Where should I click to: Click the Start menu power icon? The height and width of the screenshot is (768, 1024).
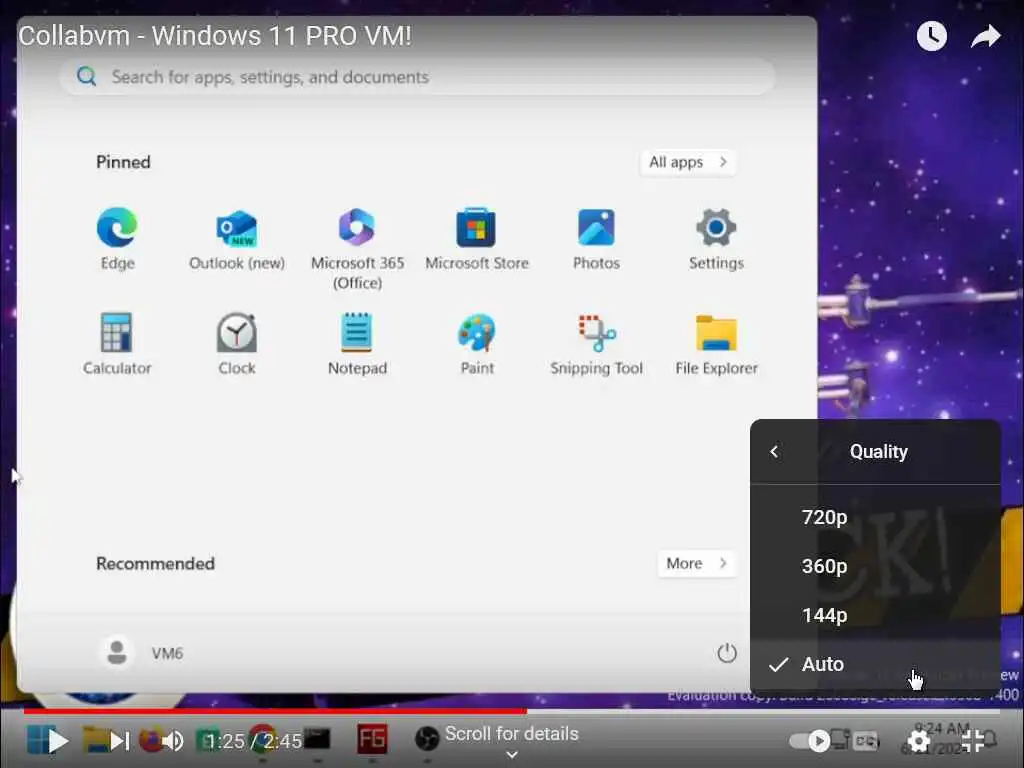tap(727, 652)
